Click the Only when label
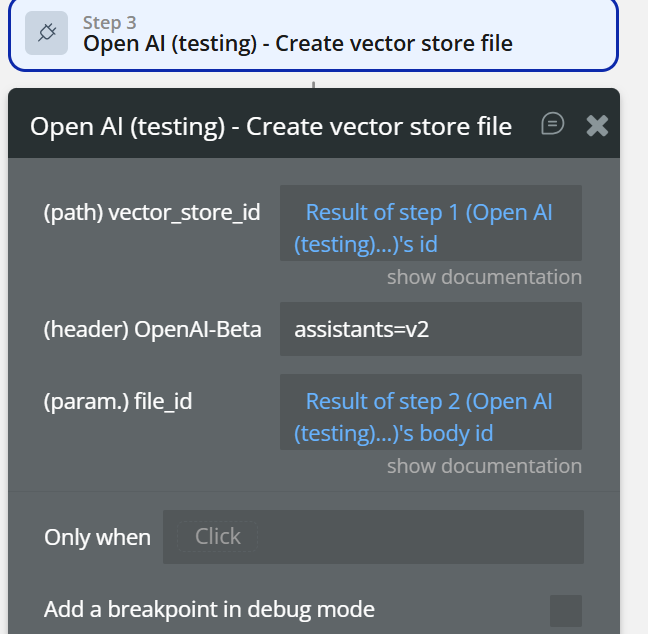 [x=97, y=537]
